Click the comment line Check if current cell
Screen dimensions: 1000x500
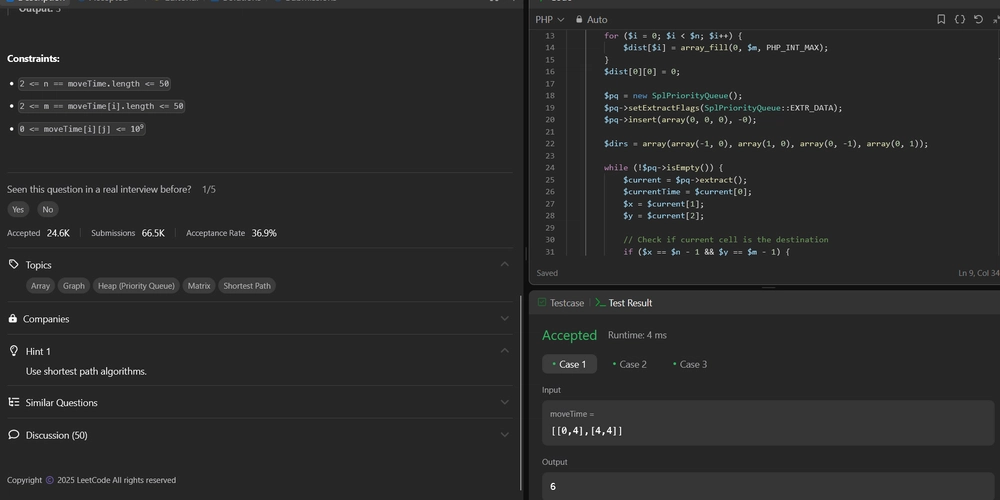(x=726, y=240)
